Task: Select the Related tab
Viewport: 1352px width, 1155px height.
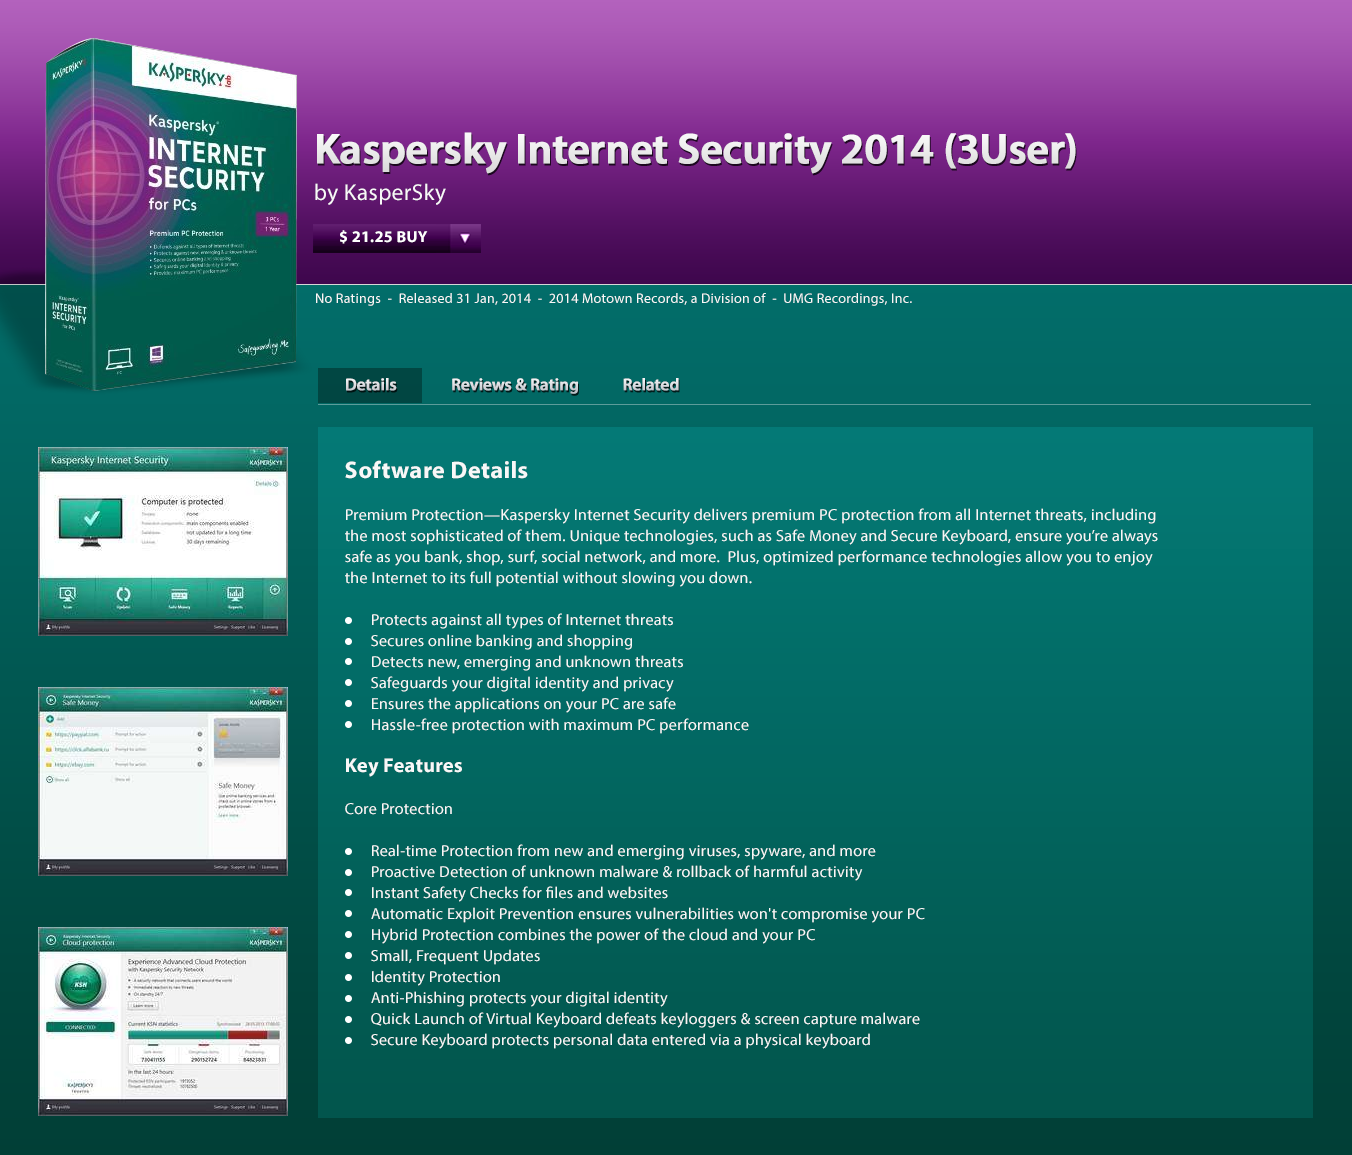Action: 650,385
